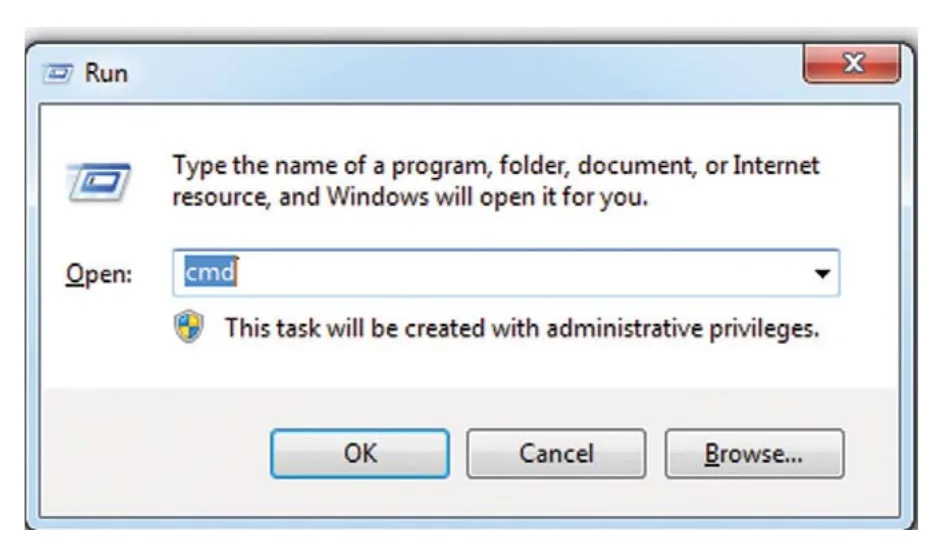Click the UAC shield icon

(189, 327)
